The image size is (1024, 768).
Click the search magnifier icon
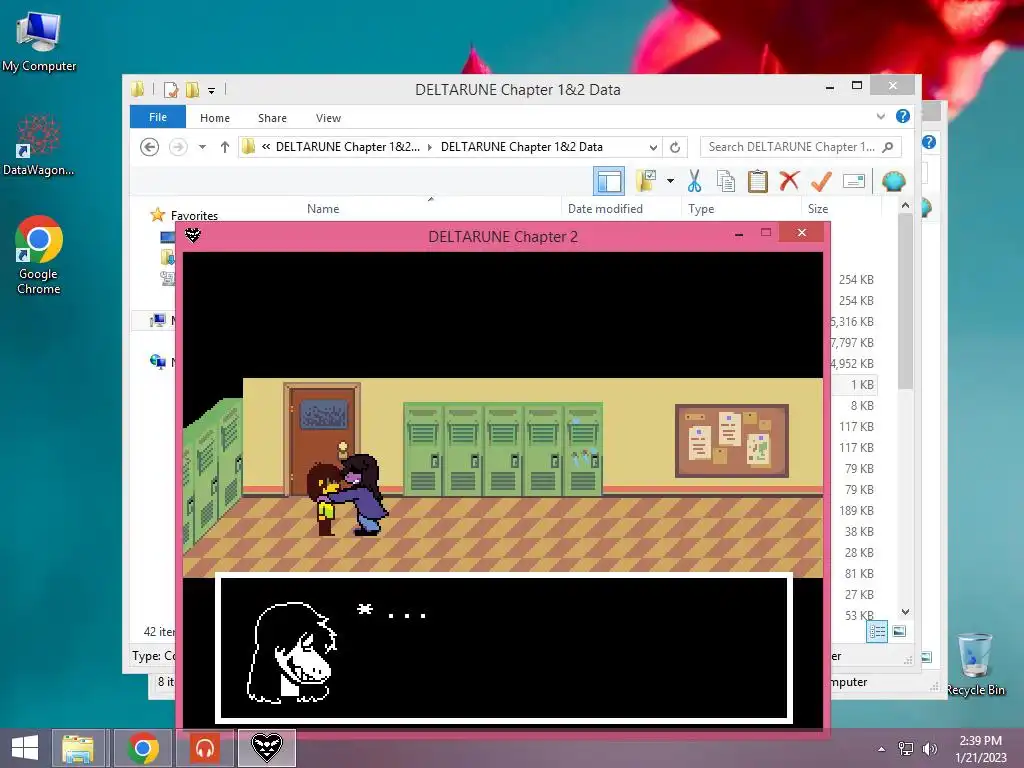[x=888, y=147]
